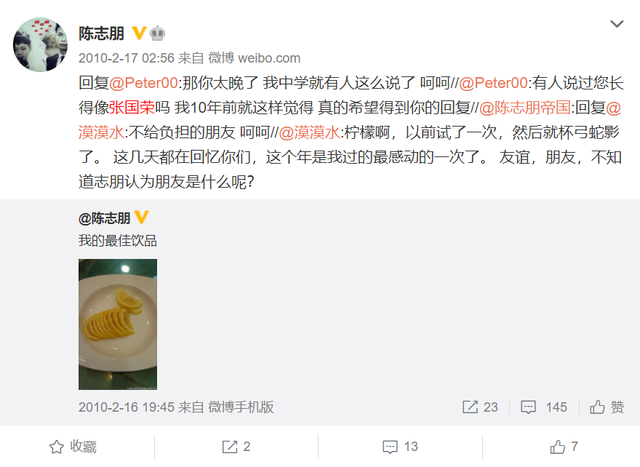
Task: Open the original post's 2010-2-16 19:45 timestamp
Action: coord(127,407)
